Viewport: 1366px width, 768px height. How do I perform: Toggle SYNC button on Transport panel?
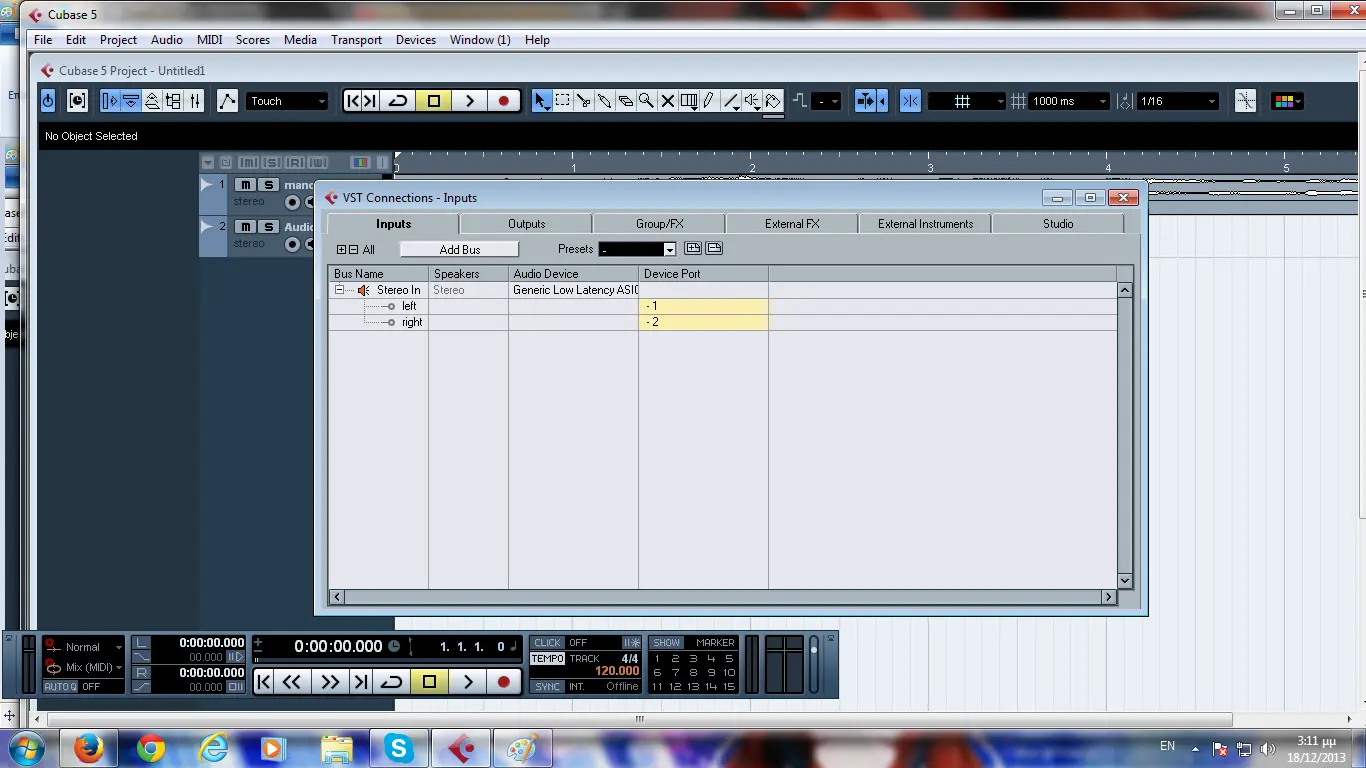[x=548, y=687]
